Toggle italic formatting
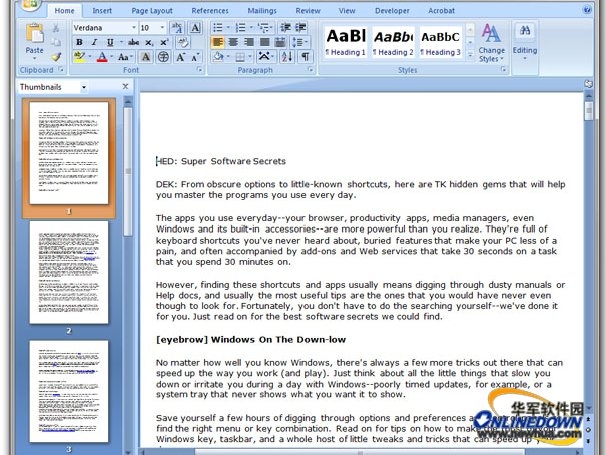606x455 pixels. pyautogui.click(x=95, y=43)
